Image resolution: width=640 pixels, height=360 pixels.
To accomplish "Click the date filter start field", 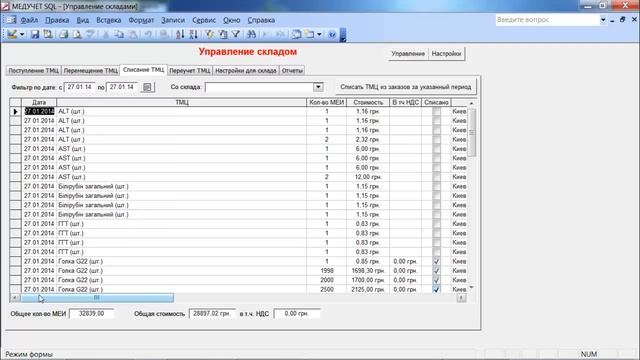I will pos(80,87).
